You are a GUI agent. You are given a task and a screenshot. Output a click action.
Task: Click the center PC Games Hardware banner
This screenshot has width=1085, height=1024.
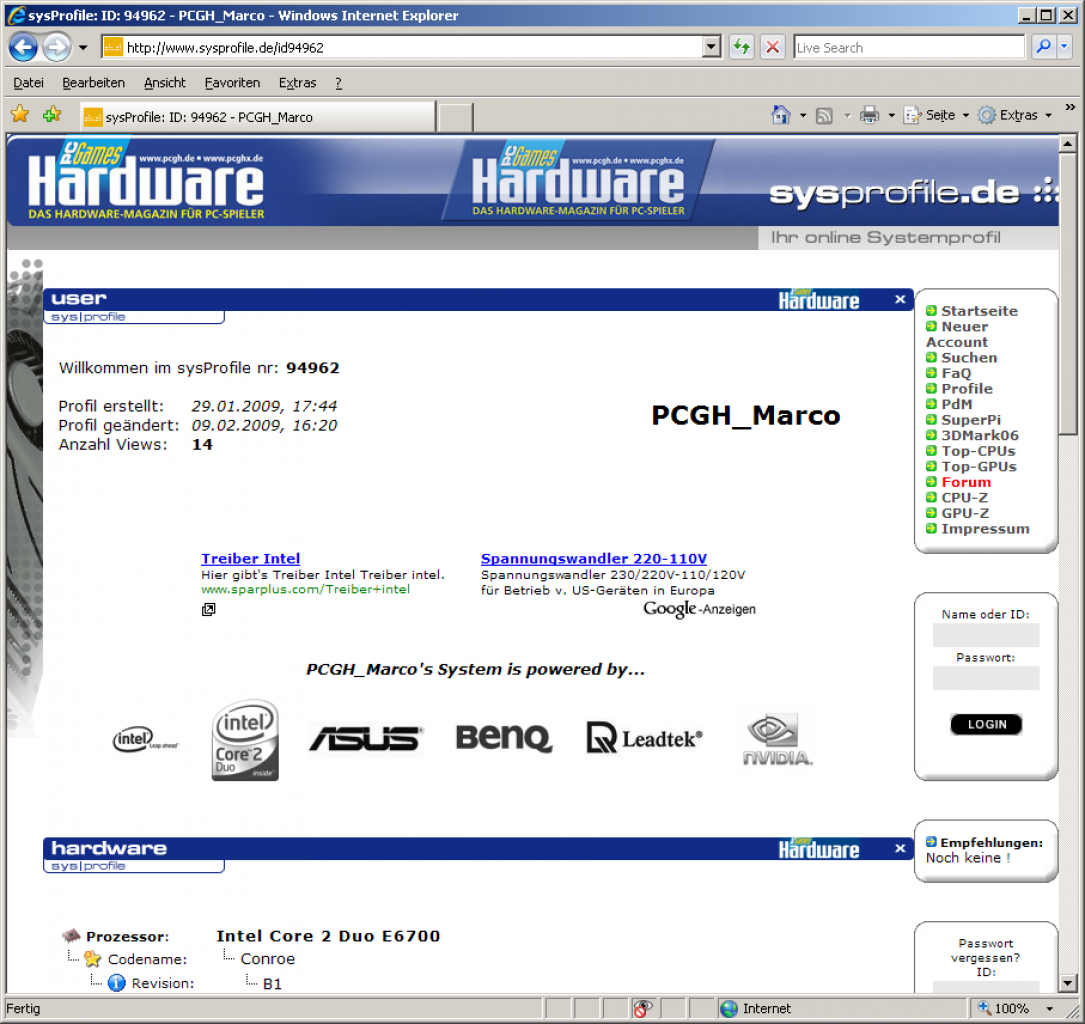click(x=578, y=180)
